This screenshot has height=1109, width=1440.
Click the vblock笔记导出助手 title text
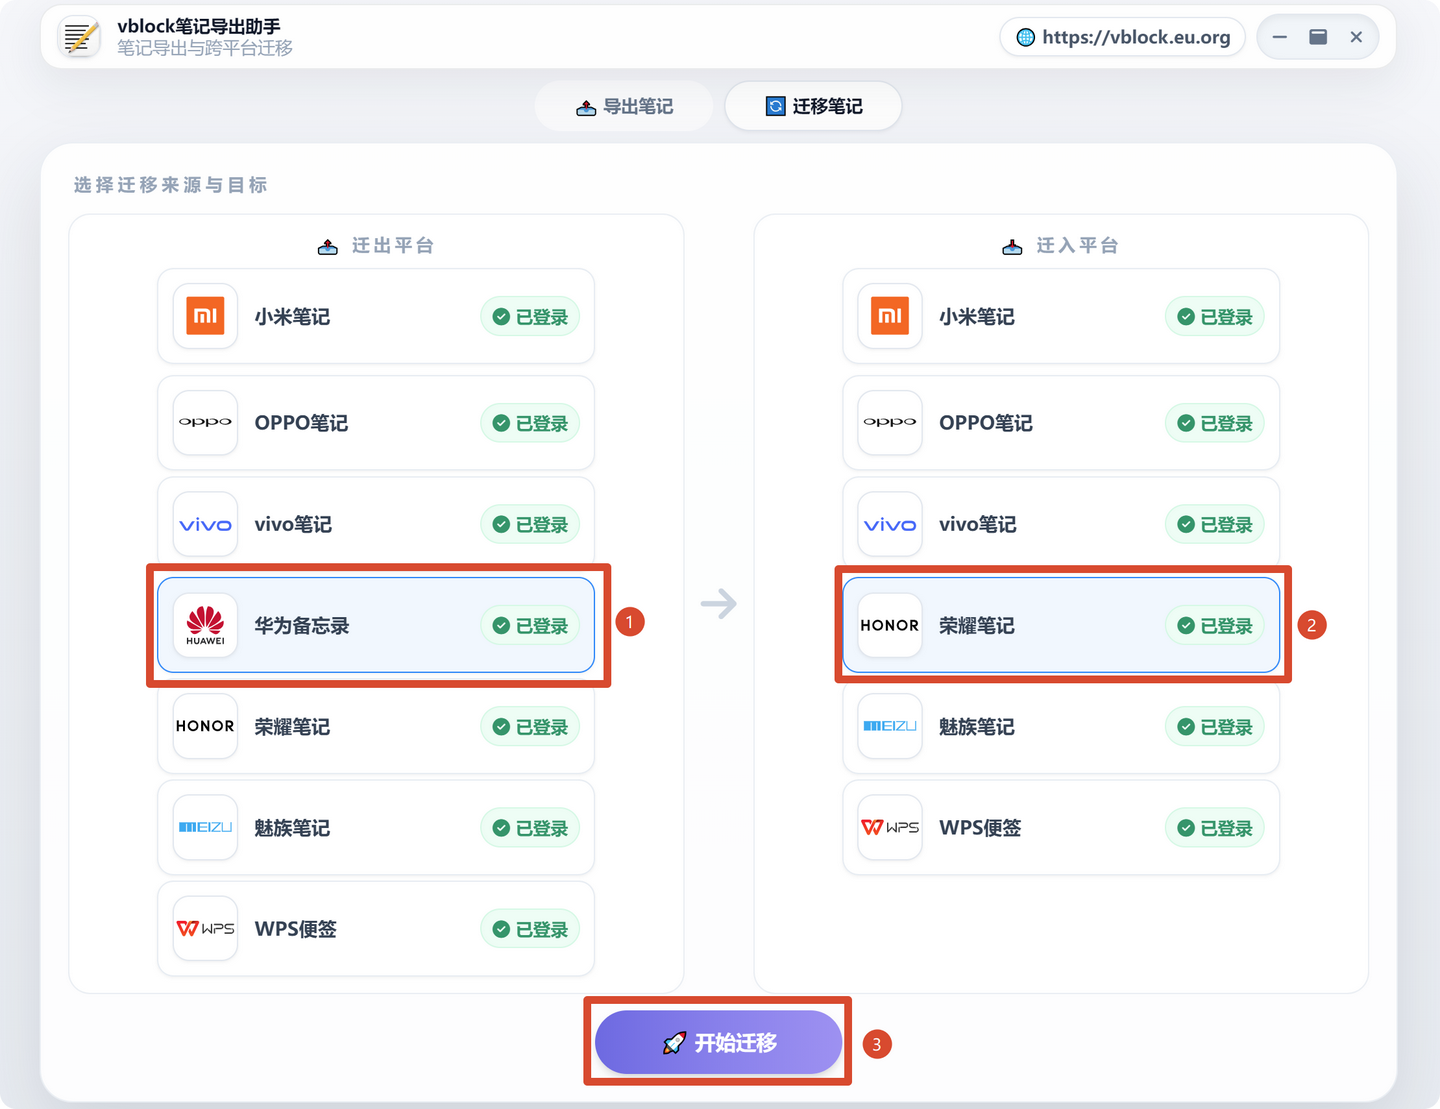[x=199, y=26]
